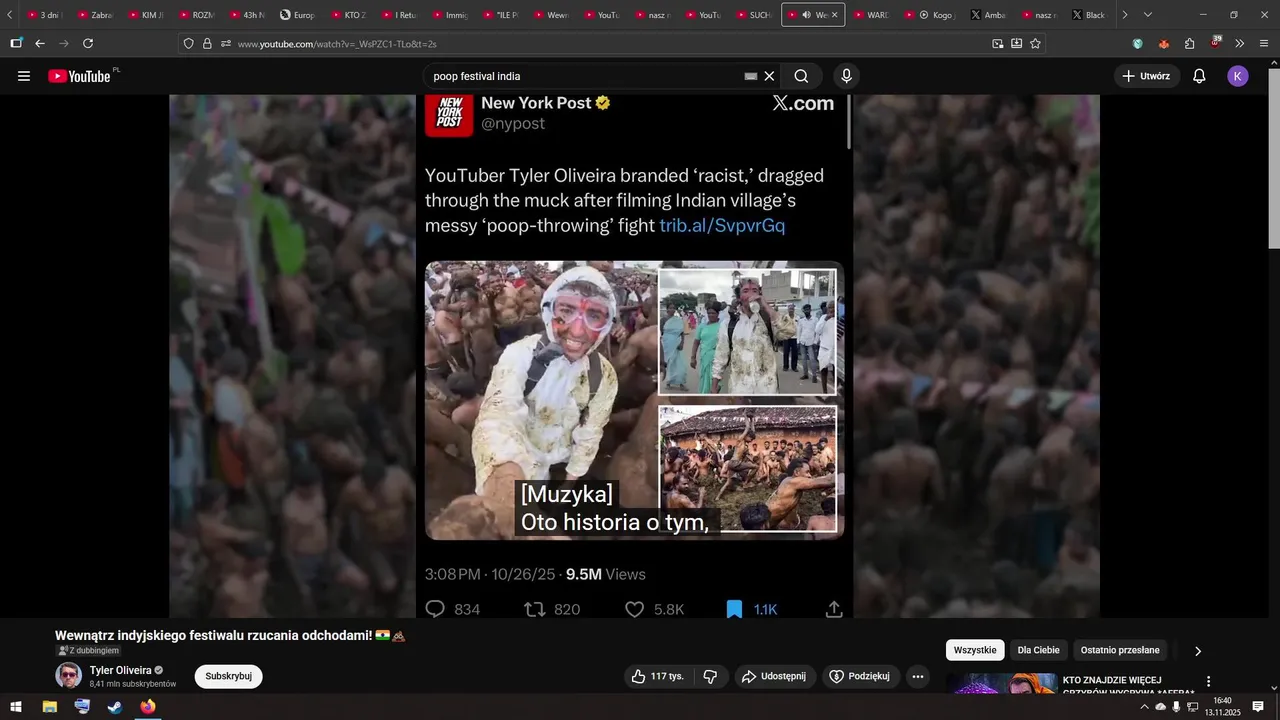Open picture-in-picture icon in address bar

pos(998,43)
